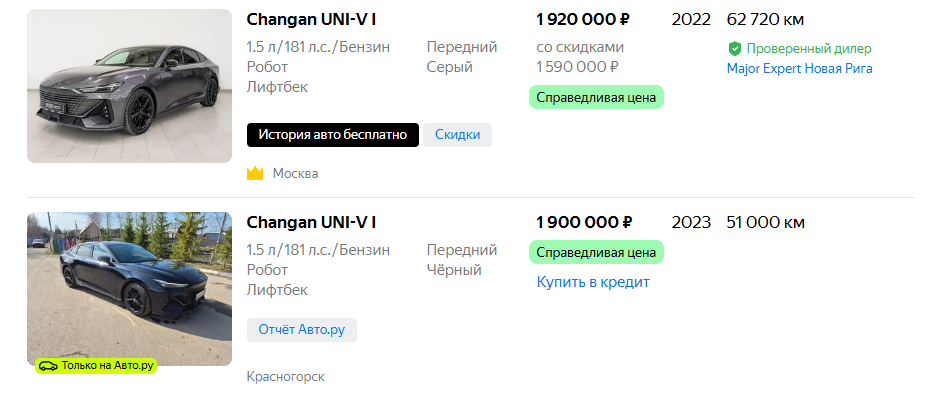
Task: Click the yellow crown icon near Москва
Action: pyautogui.click(x=255, y=174)
